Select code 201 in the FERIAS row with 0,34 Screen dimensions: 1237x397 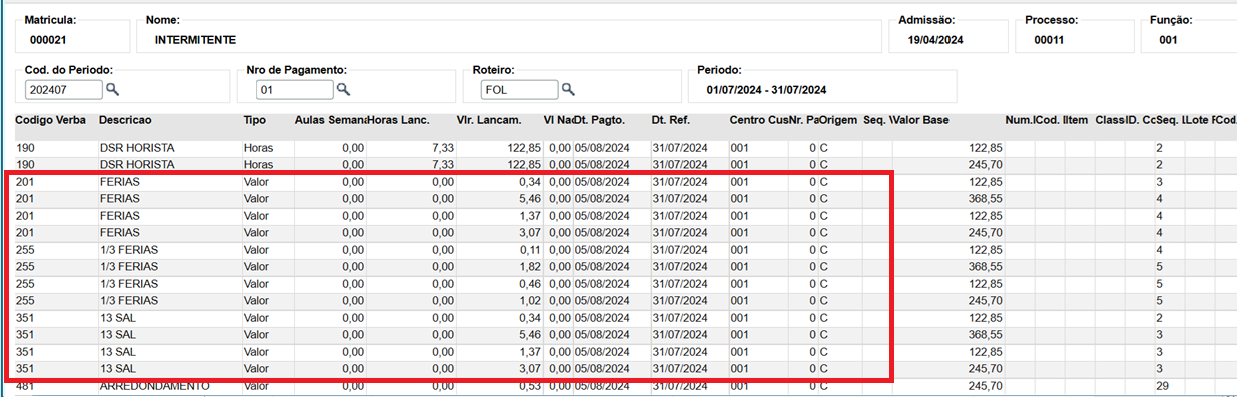(24, 181)
